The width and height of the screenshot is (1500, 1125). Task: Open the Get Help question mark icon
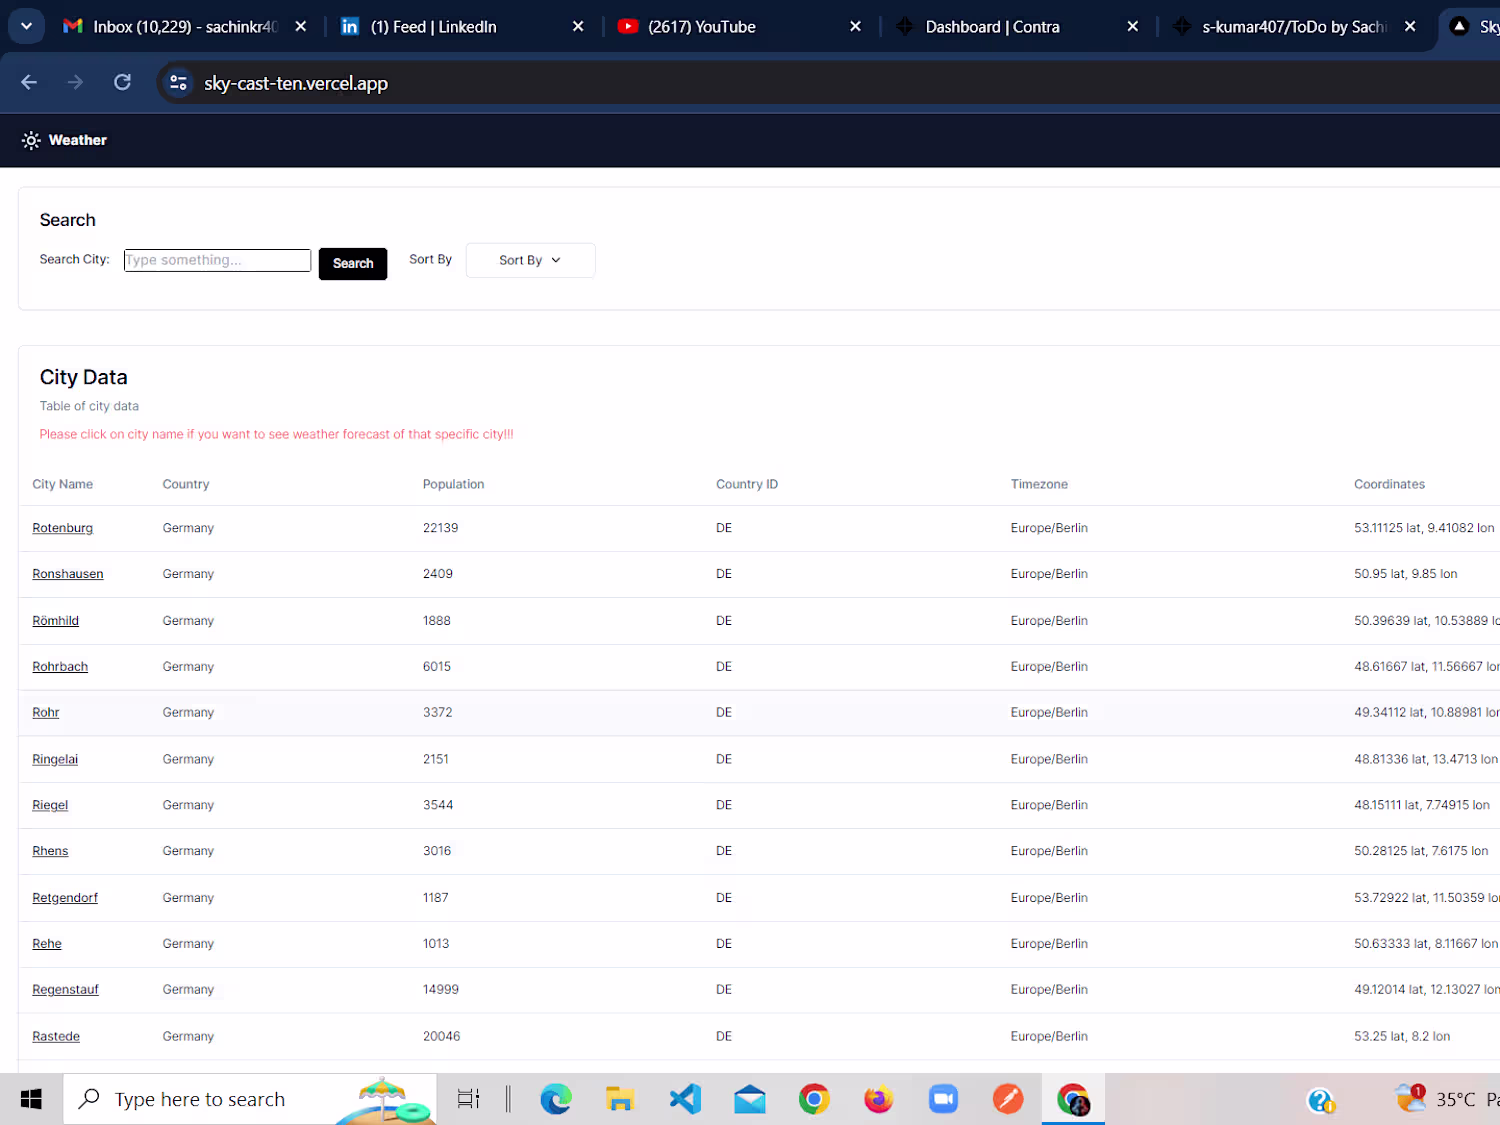tap(1321, 1100)
